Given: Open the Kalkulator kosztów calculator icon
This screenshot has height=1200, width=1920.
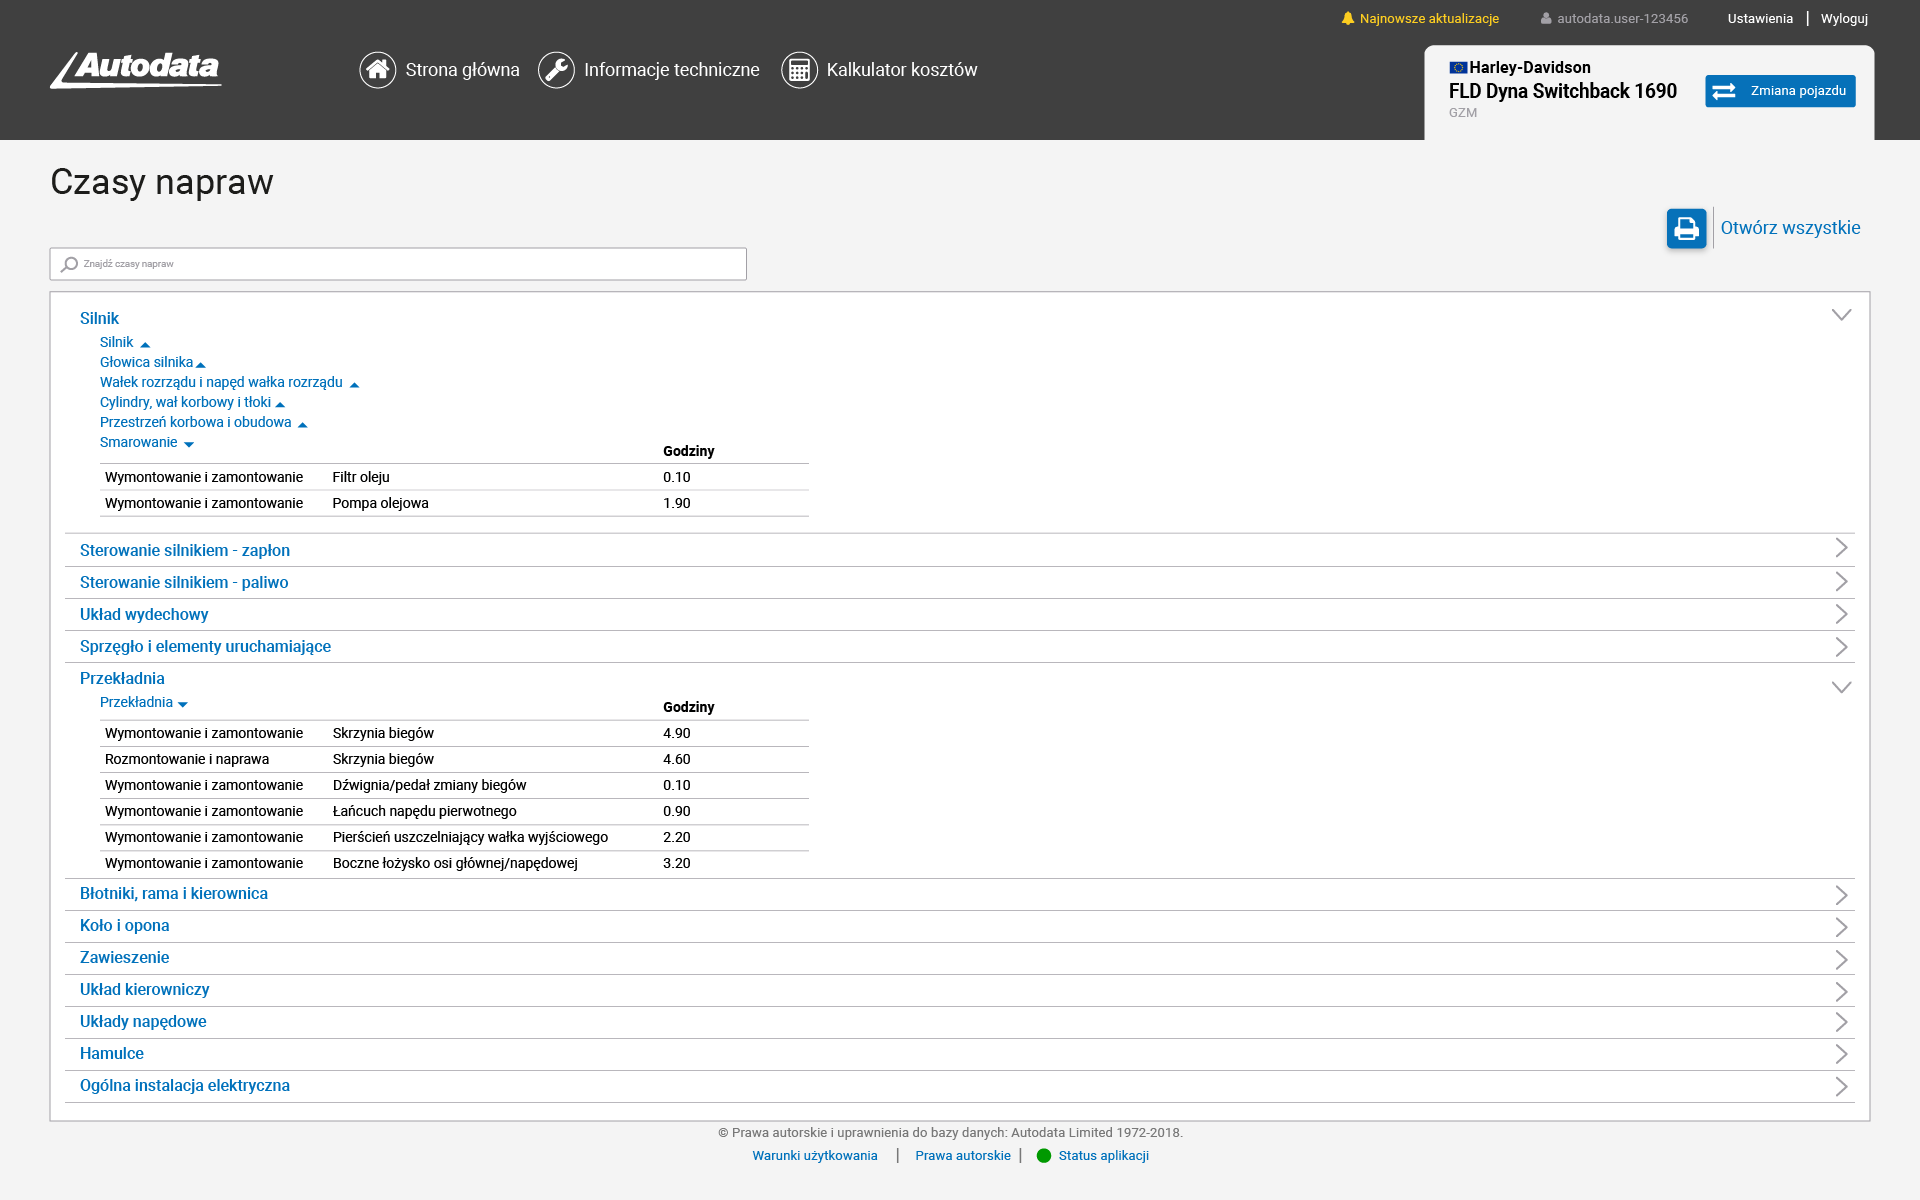Looking at the screenshot, I should (799, 70).
